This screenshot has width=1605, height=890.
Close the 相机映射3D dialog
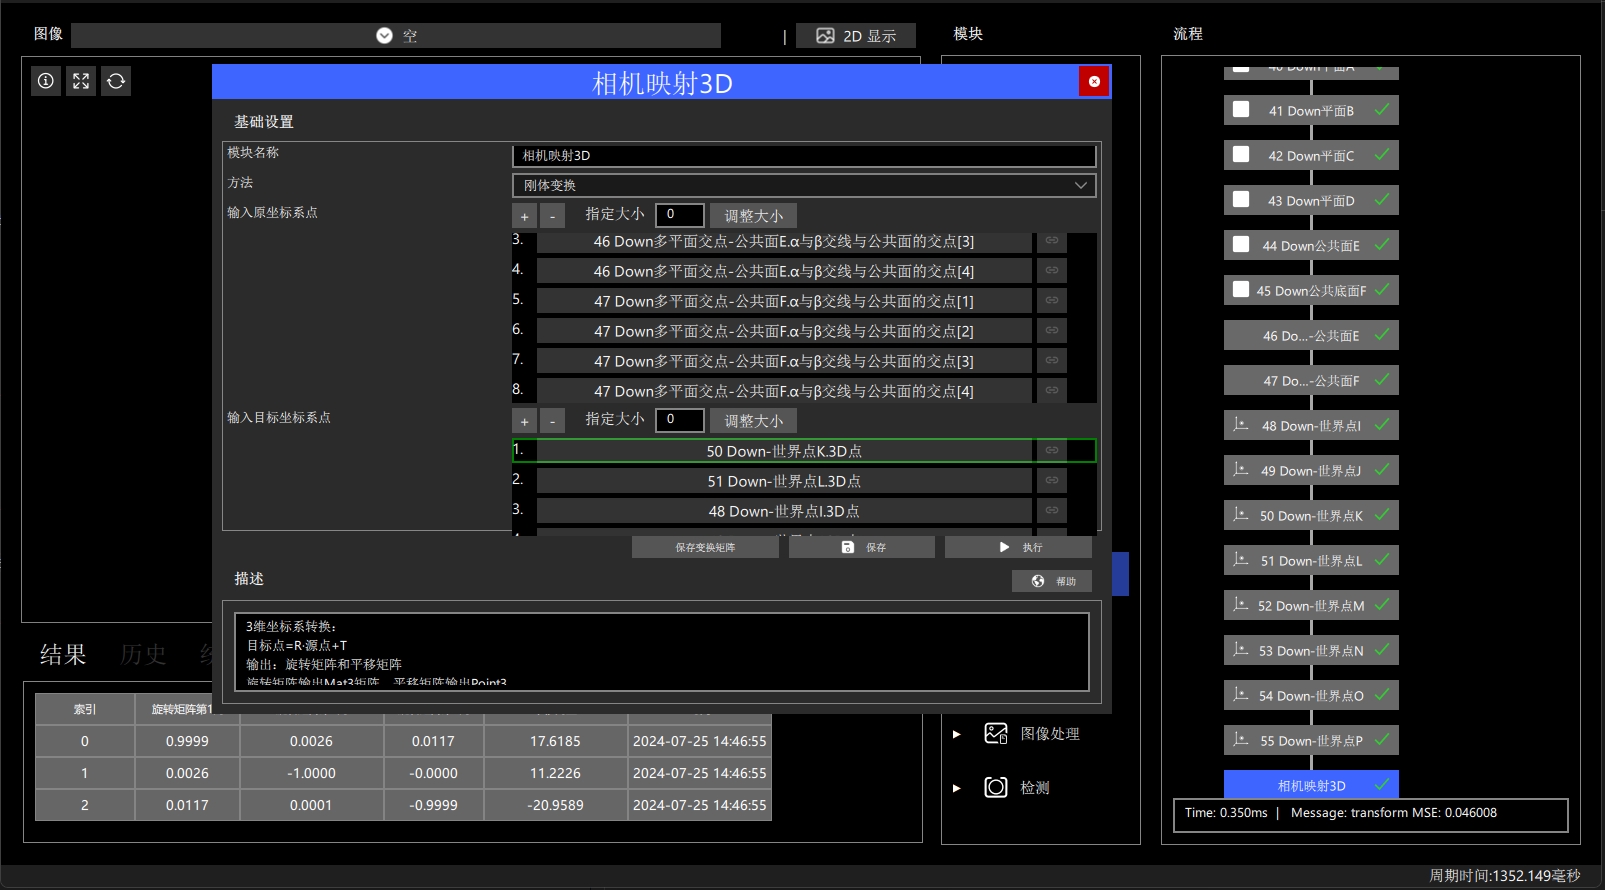click(x=1094, y=81)
